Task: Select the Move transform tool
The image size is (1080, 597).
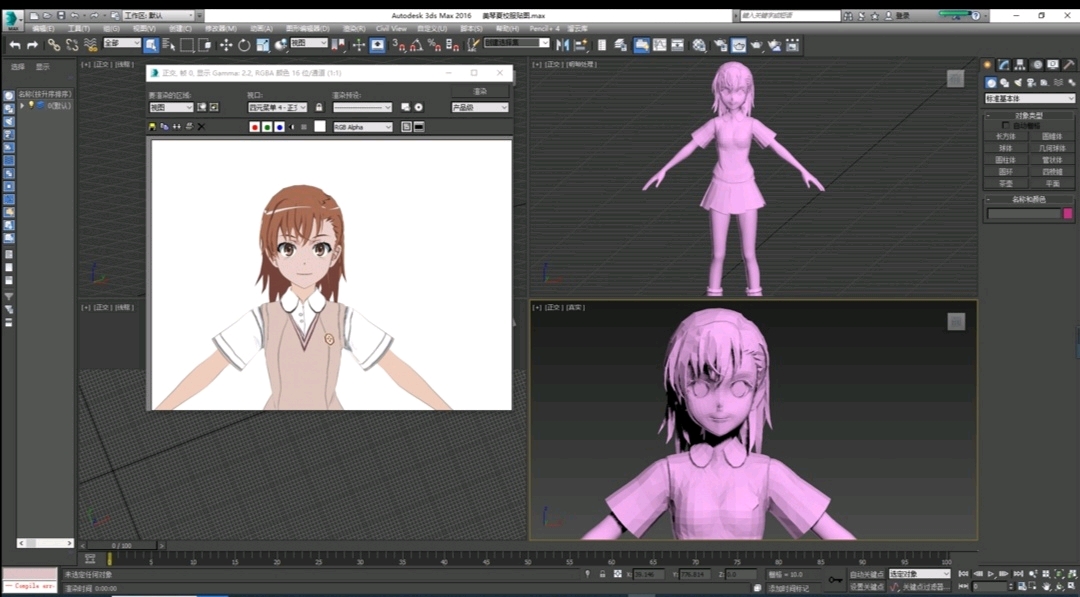Action: pyautogui.click(x=226, y=45)
